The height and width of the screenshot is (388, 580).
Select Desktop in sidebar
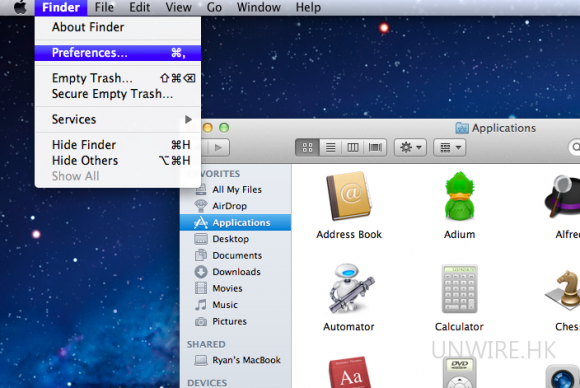(236, 239)
